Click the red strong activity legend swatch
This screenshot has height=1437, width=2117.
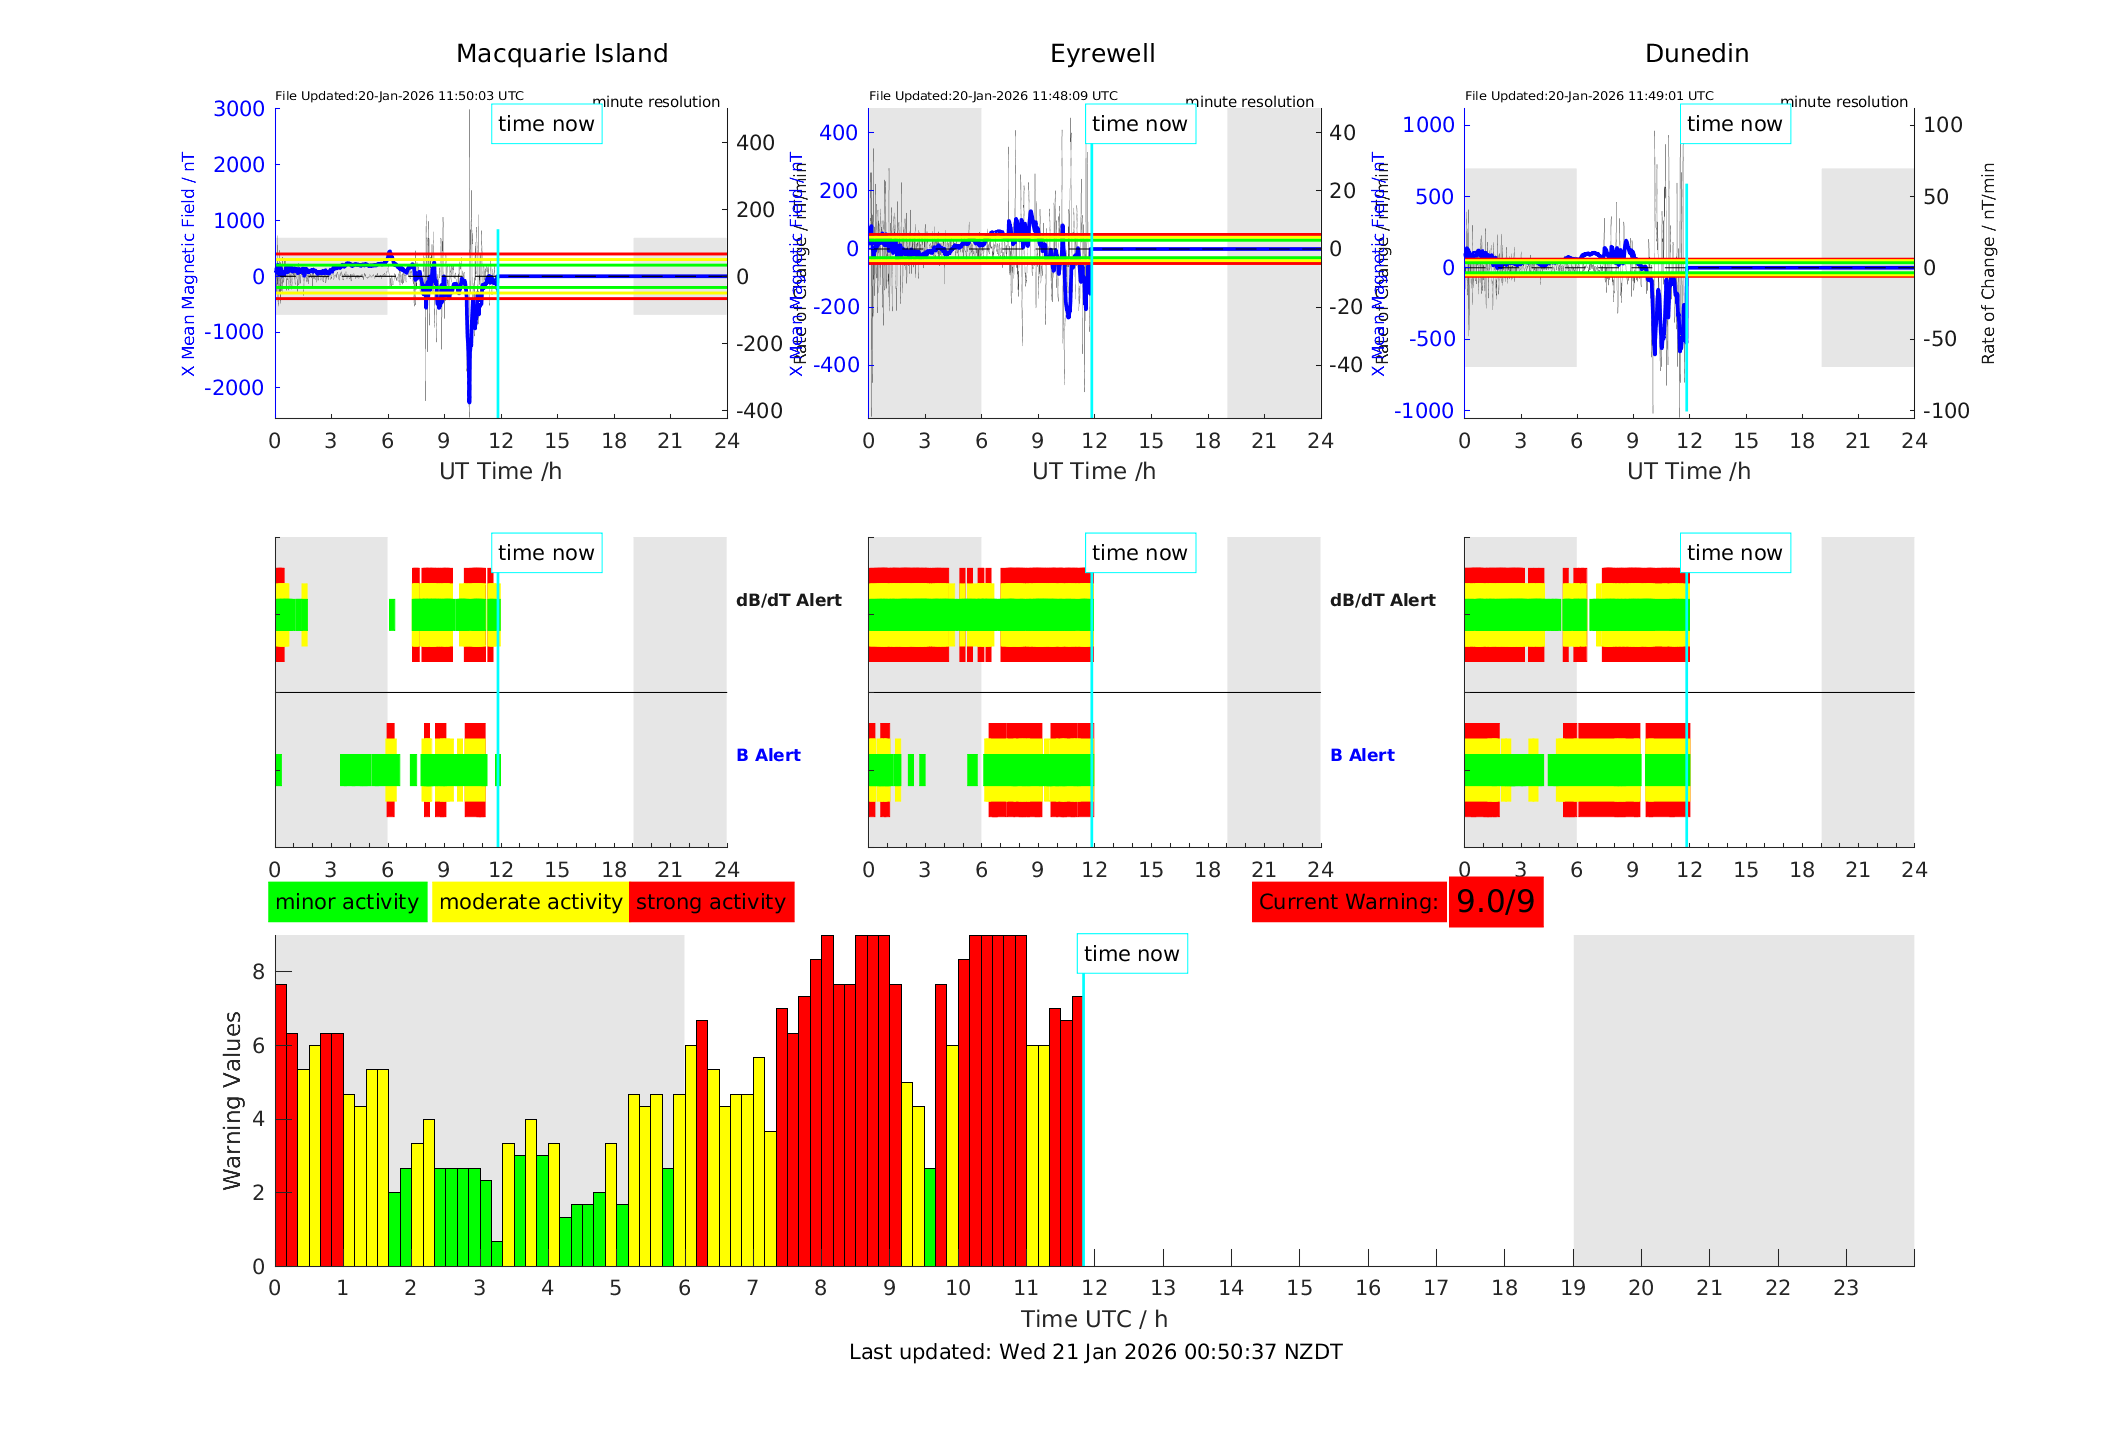(x=711, y=902)
